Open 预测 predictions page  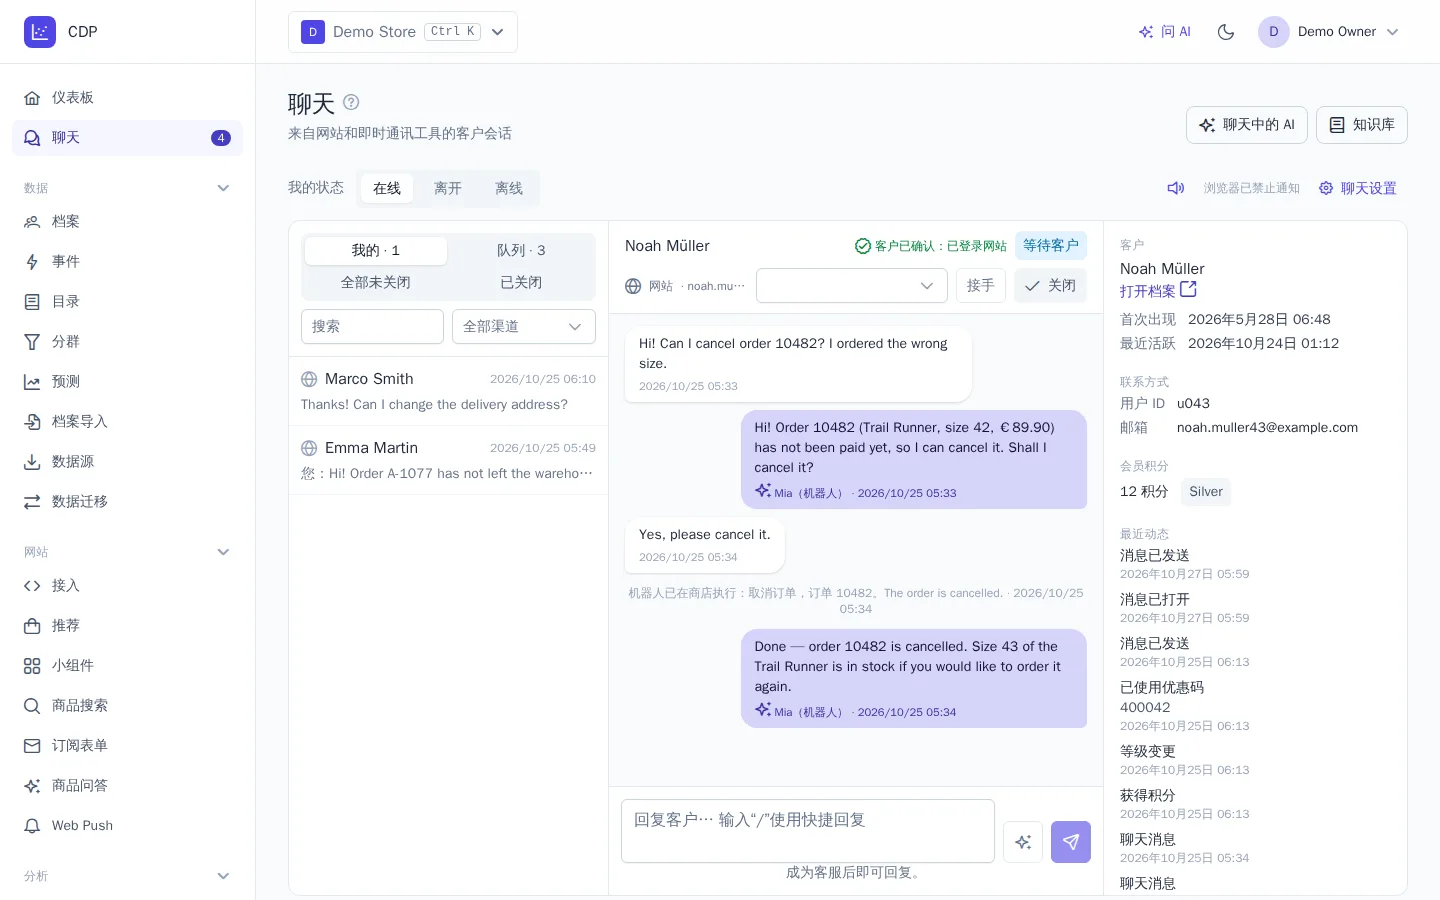[x=127, y=381]
